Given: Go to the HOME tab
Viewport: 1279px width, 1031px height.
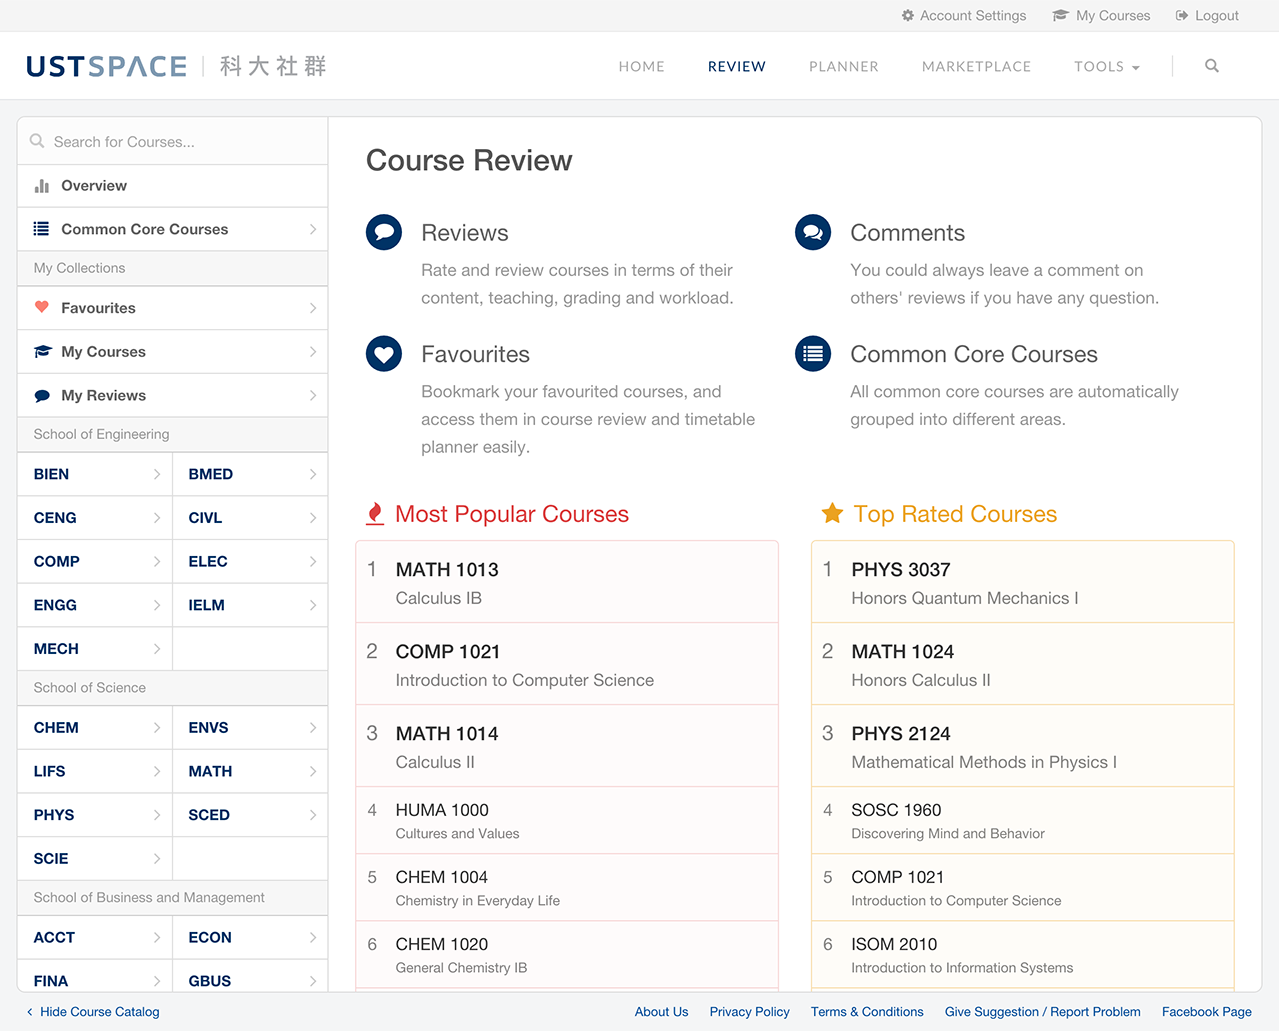Looking at the screenshot, I should [642, 66].
